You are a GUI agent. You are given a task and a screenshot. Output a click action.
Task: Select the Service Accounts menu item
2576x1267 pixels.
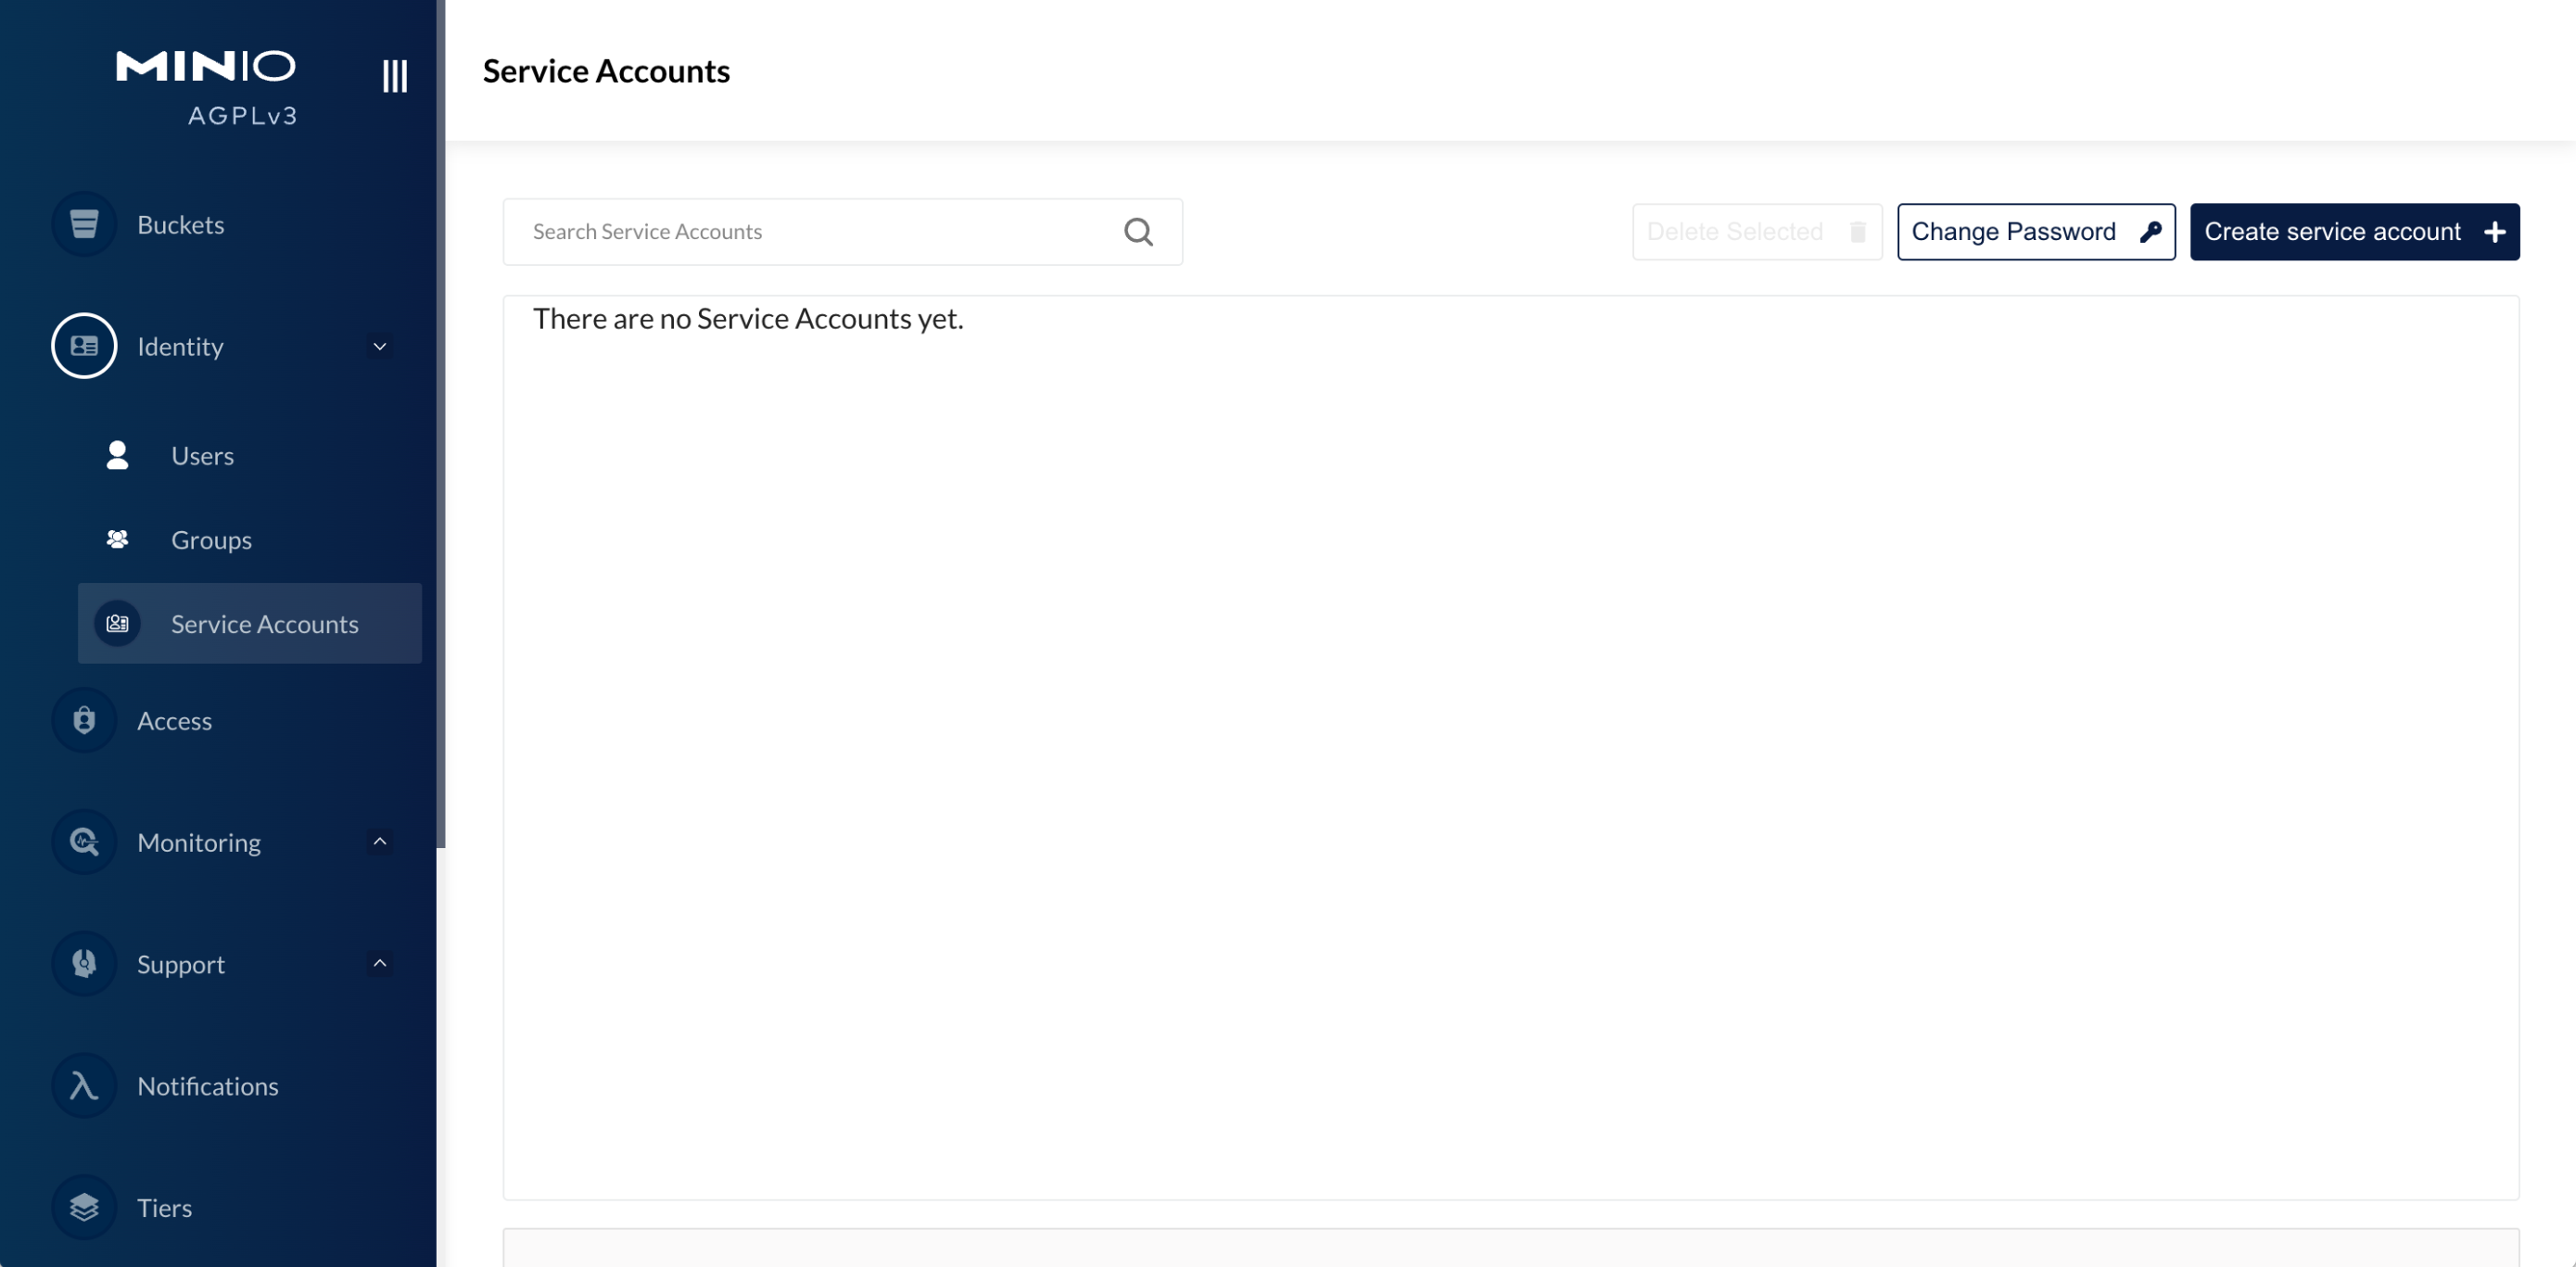[x=264, y=624]
